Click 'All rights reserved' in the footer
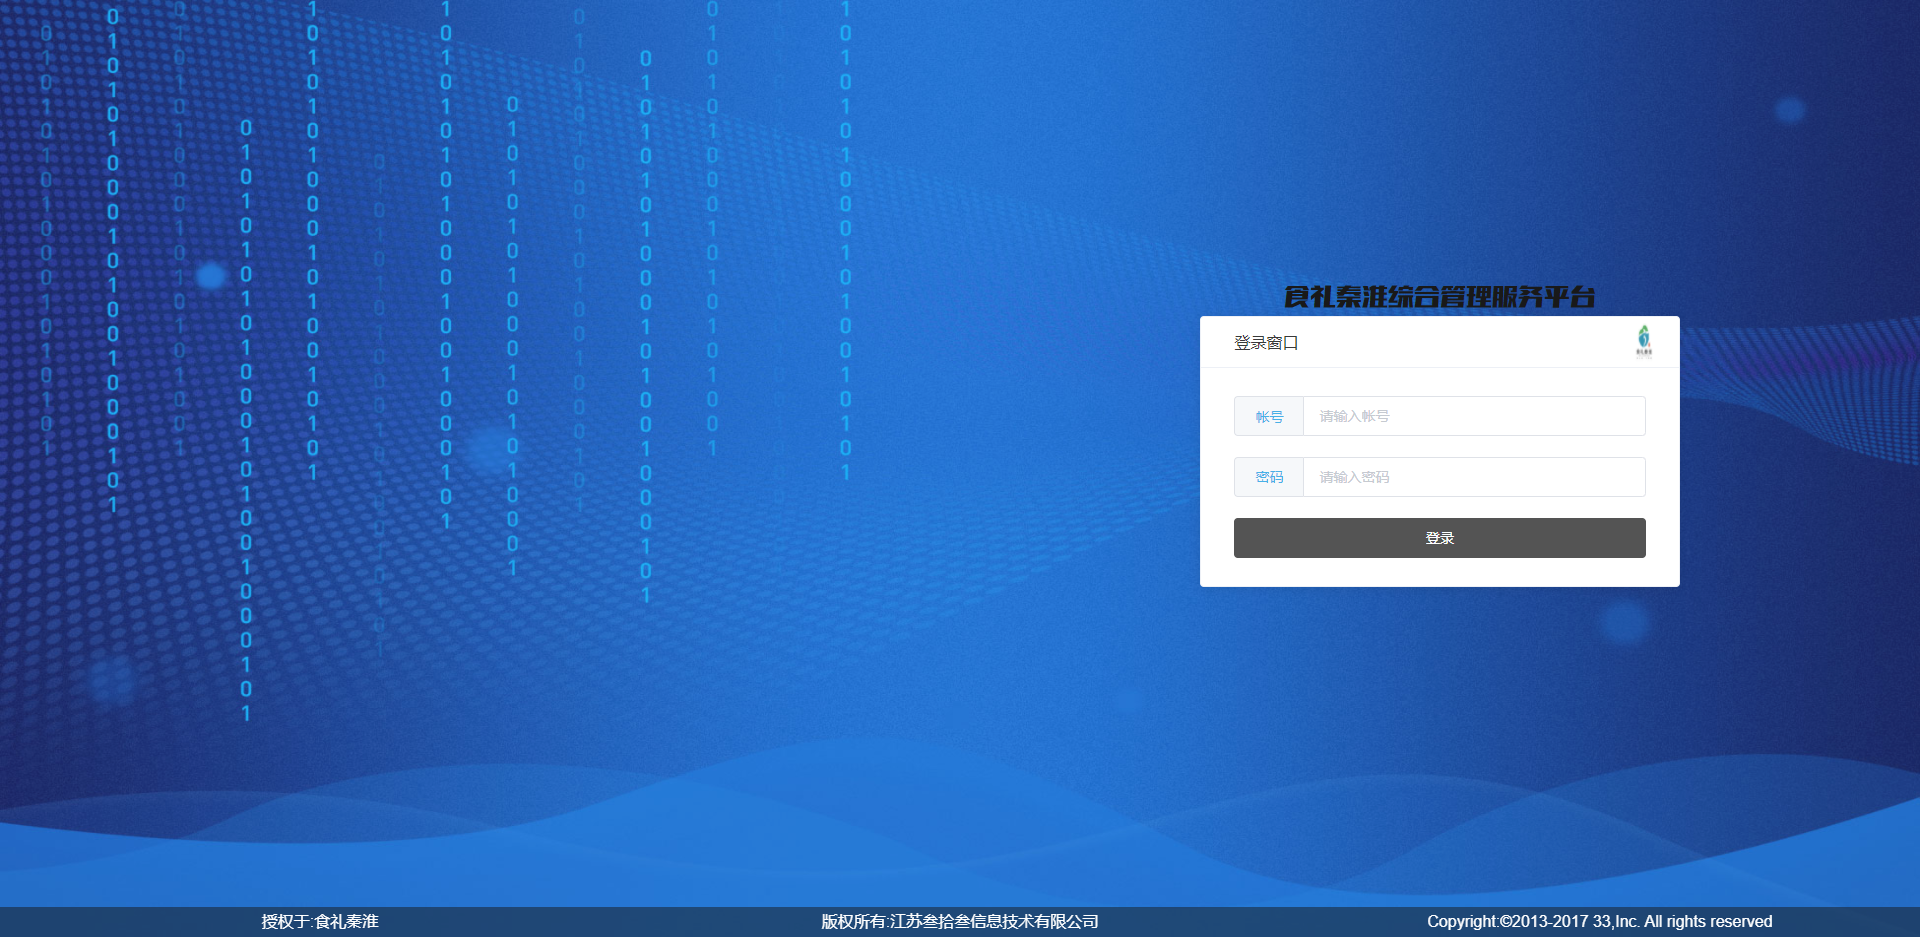The width and height of the screenshot is (1920, 937). coord(1708,922)
